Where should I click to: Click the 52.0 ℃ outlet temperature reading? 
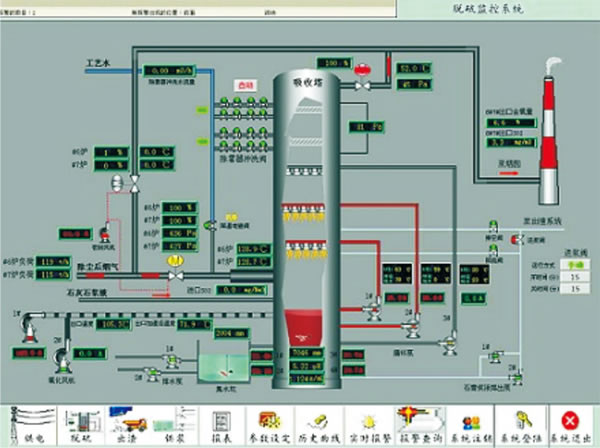(x=414, y=68)
